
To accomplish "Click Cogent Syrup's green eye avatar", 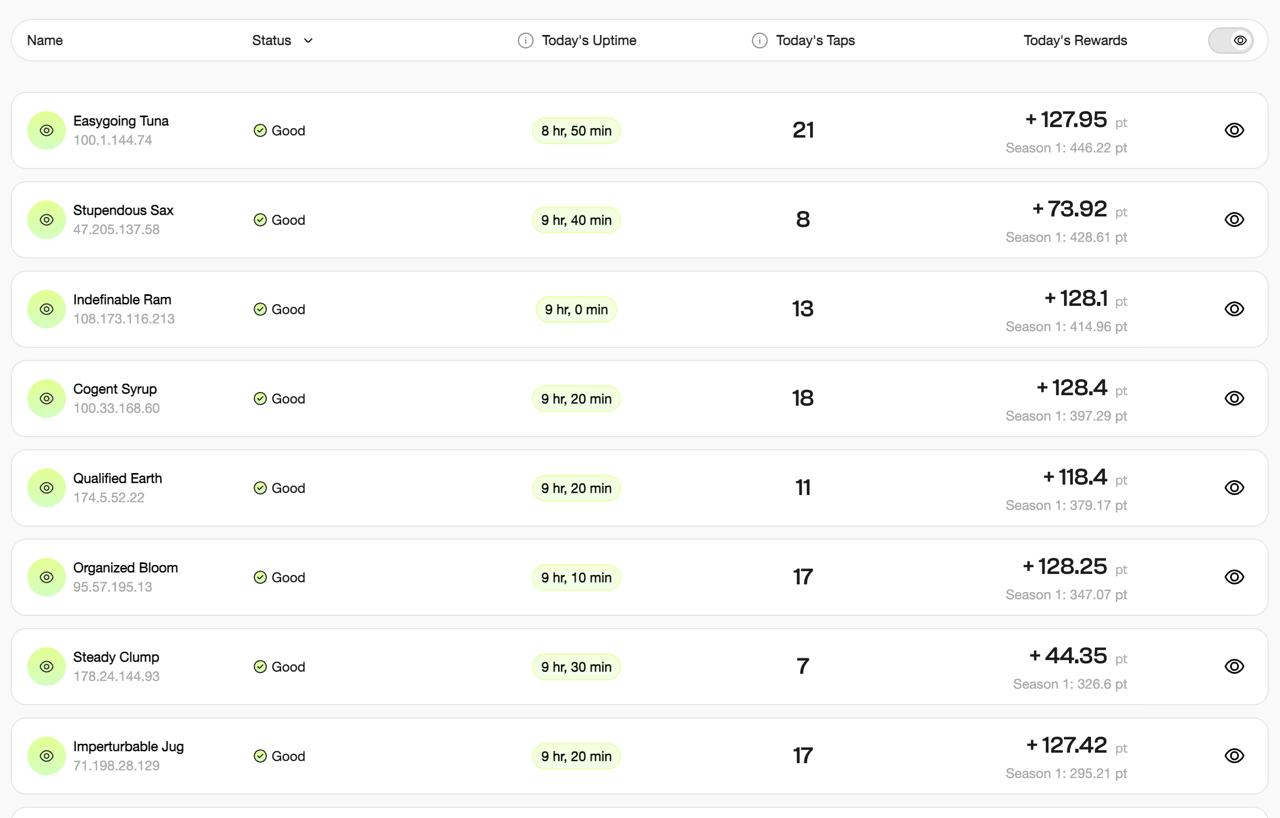I will click(46, 399).
